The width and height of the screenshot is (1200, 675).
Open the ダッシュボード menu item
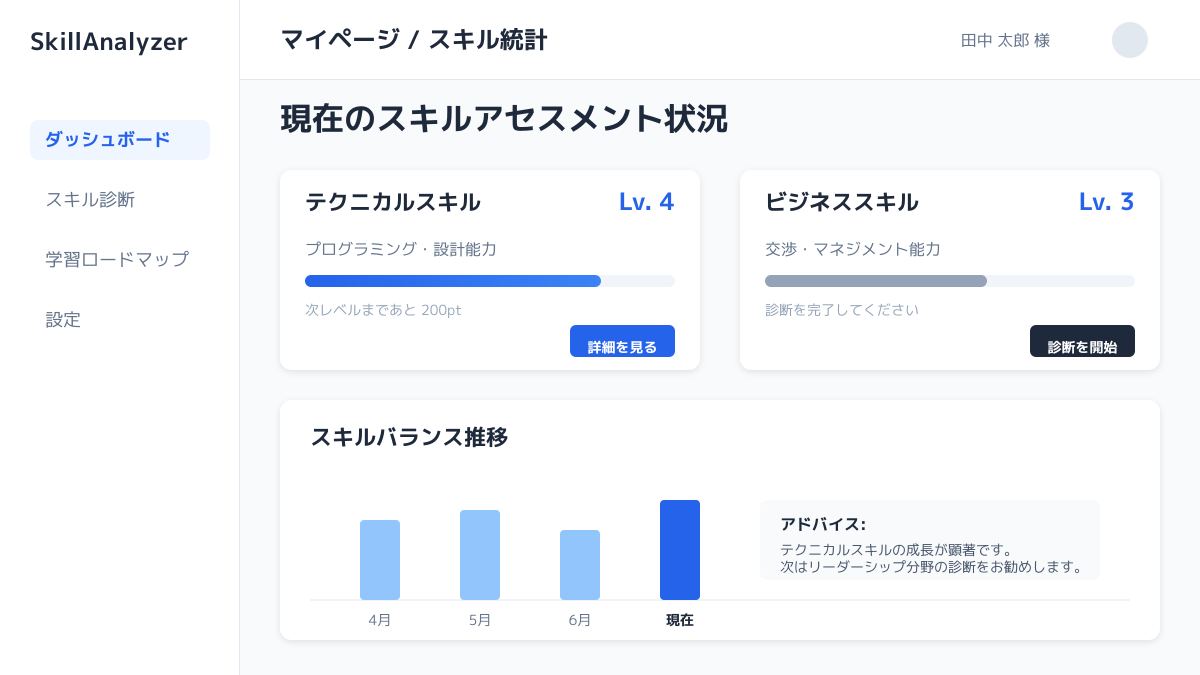click(120, 140)
